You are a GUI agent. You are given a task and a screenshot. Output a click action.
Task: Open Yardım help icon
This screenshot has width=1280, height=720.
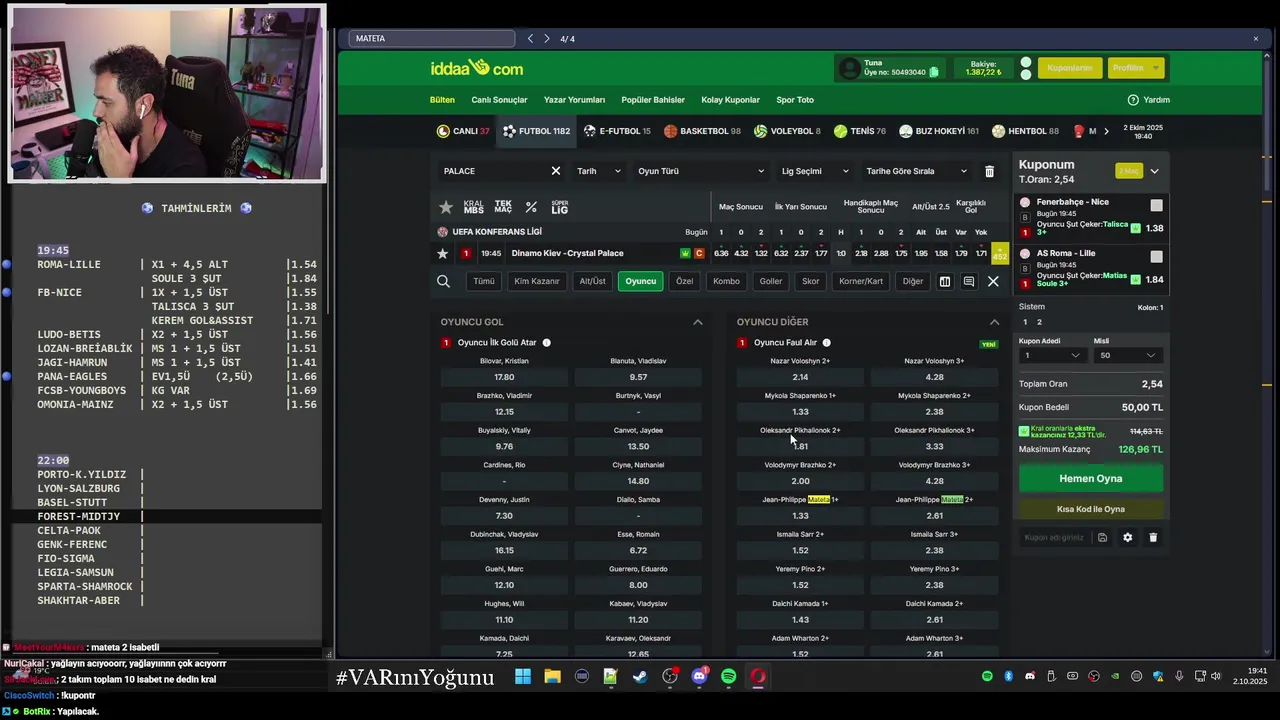[x=1133, y=100]
